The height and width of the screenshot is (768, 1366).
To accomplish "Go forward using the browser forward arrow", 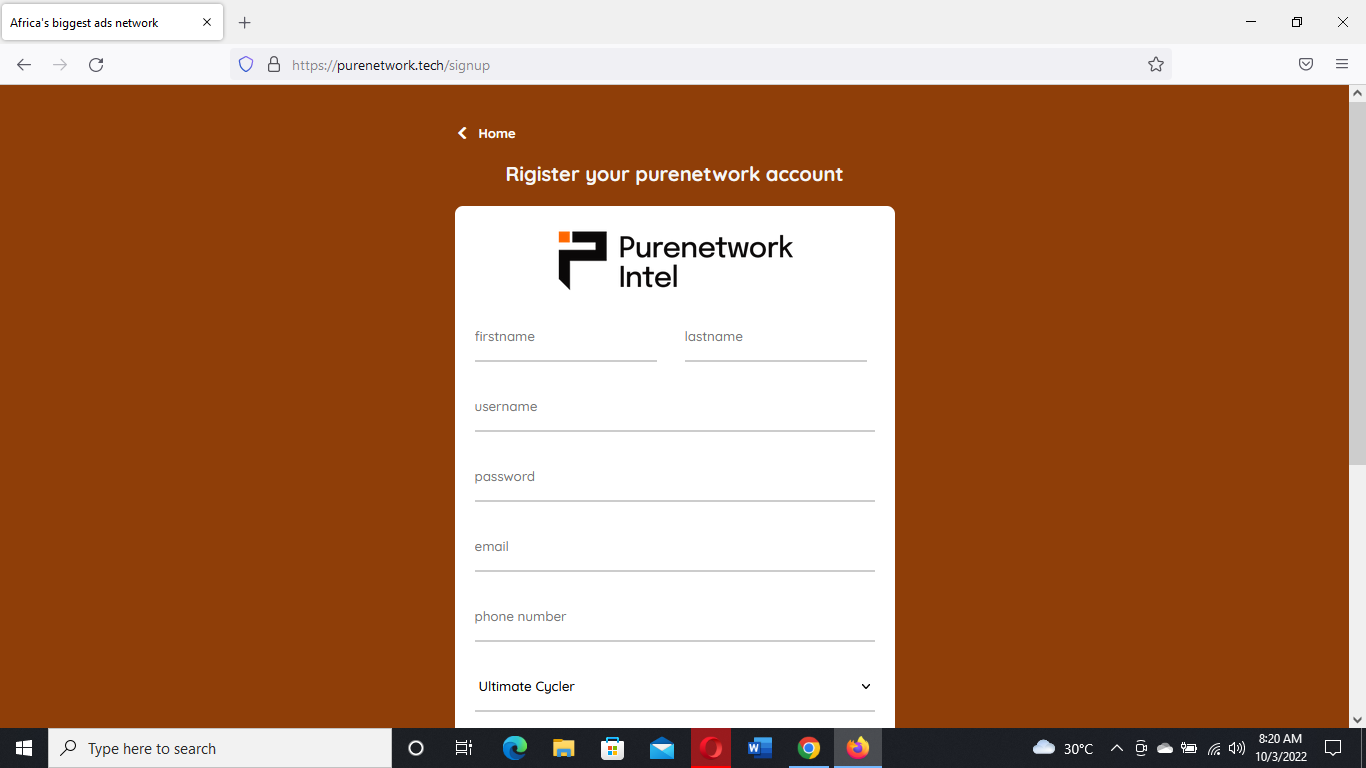I will (x=60, y=64).
